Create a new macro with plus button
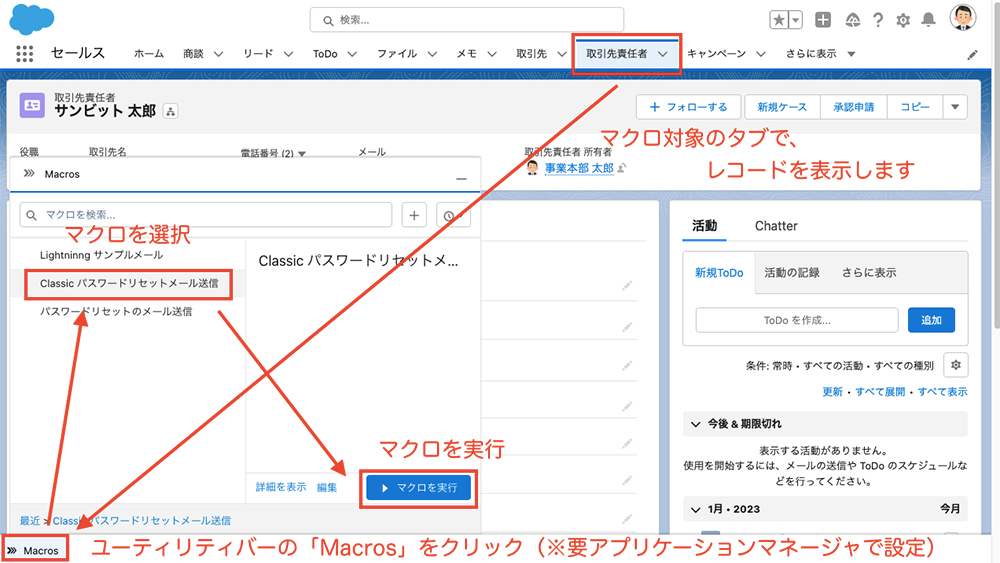 414,216
